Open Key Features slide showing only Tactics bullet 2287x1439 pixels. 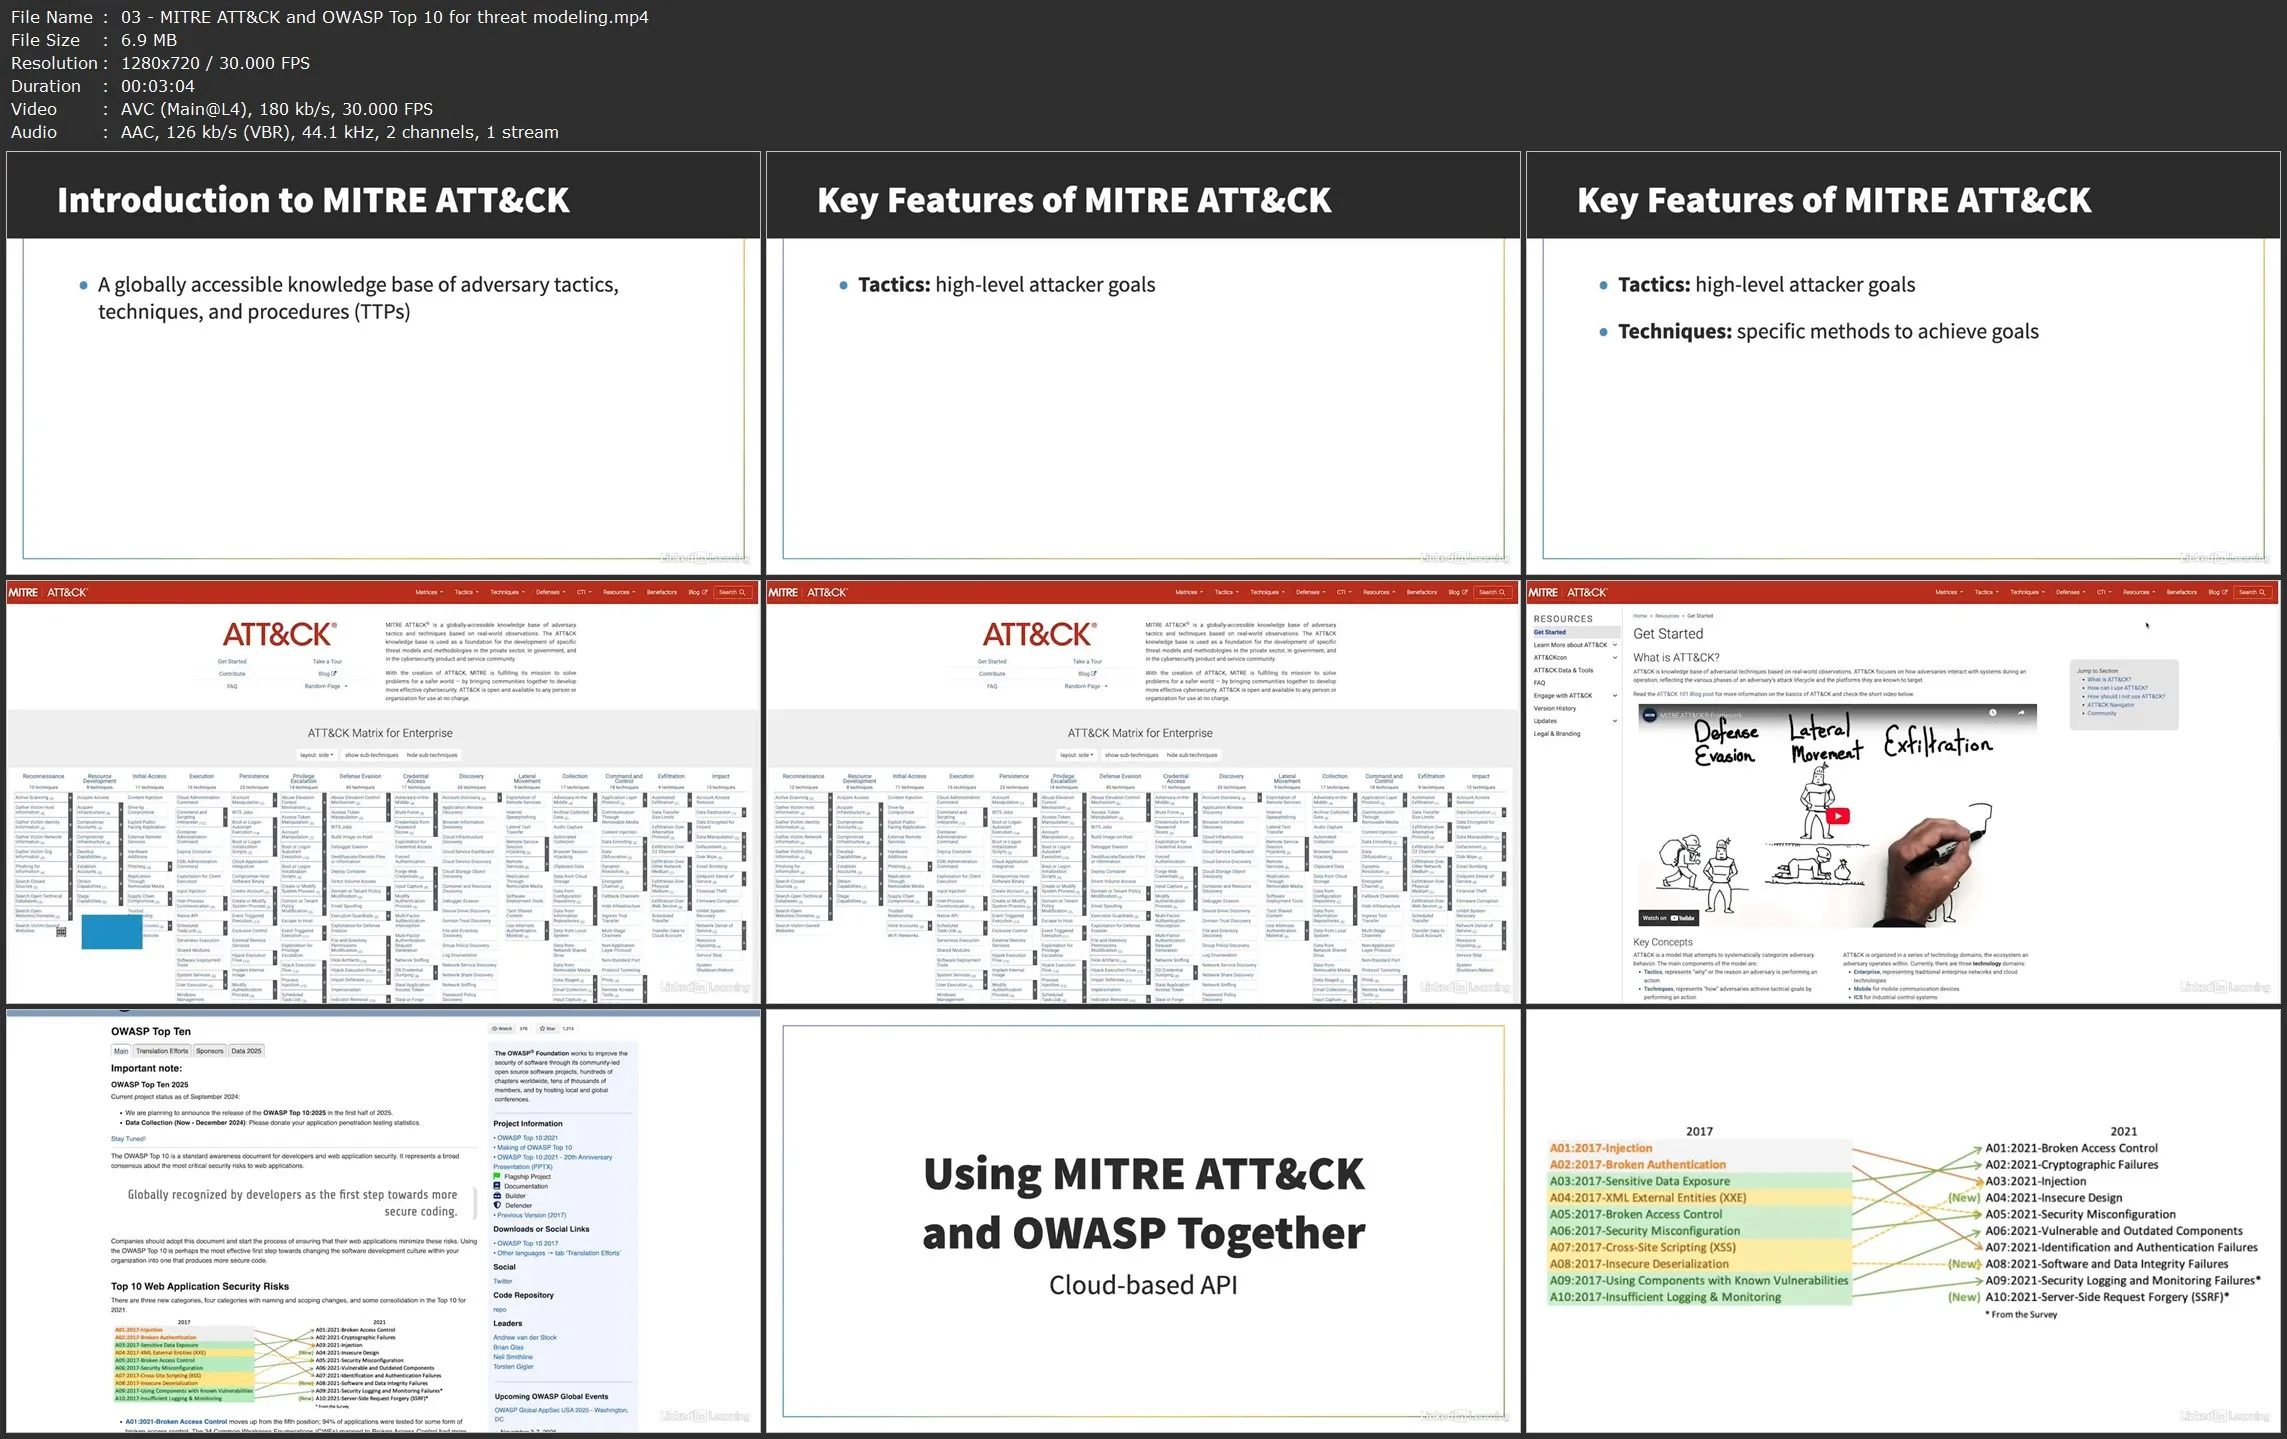click(1143, 362)
